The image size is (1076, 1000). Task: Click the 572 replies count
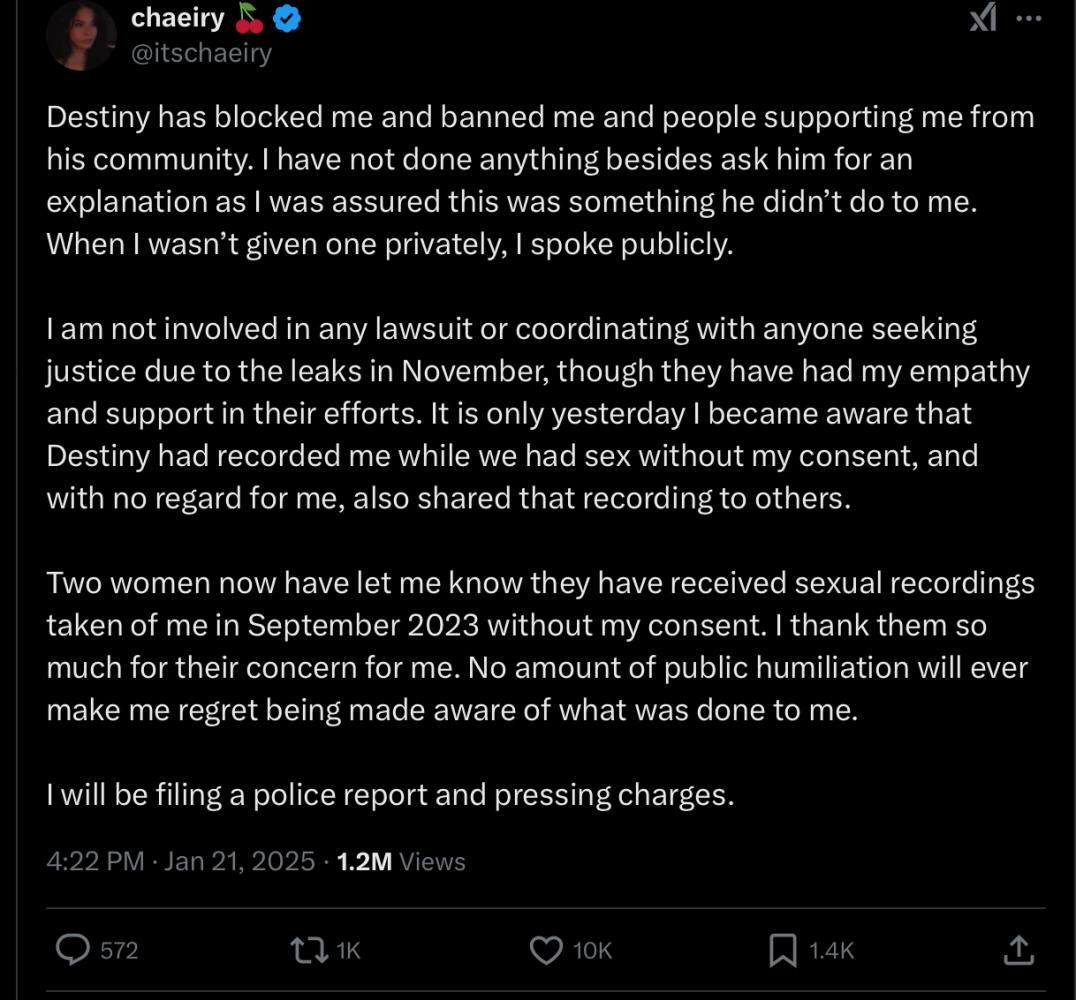point(119,950)
